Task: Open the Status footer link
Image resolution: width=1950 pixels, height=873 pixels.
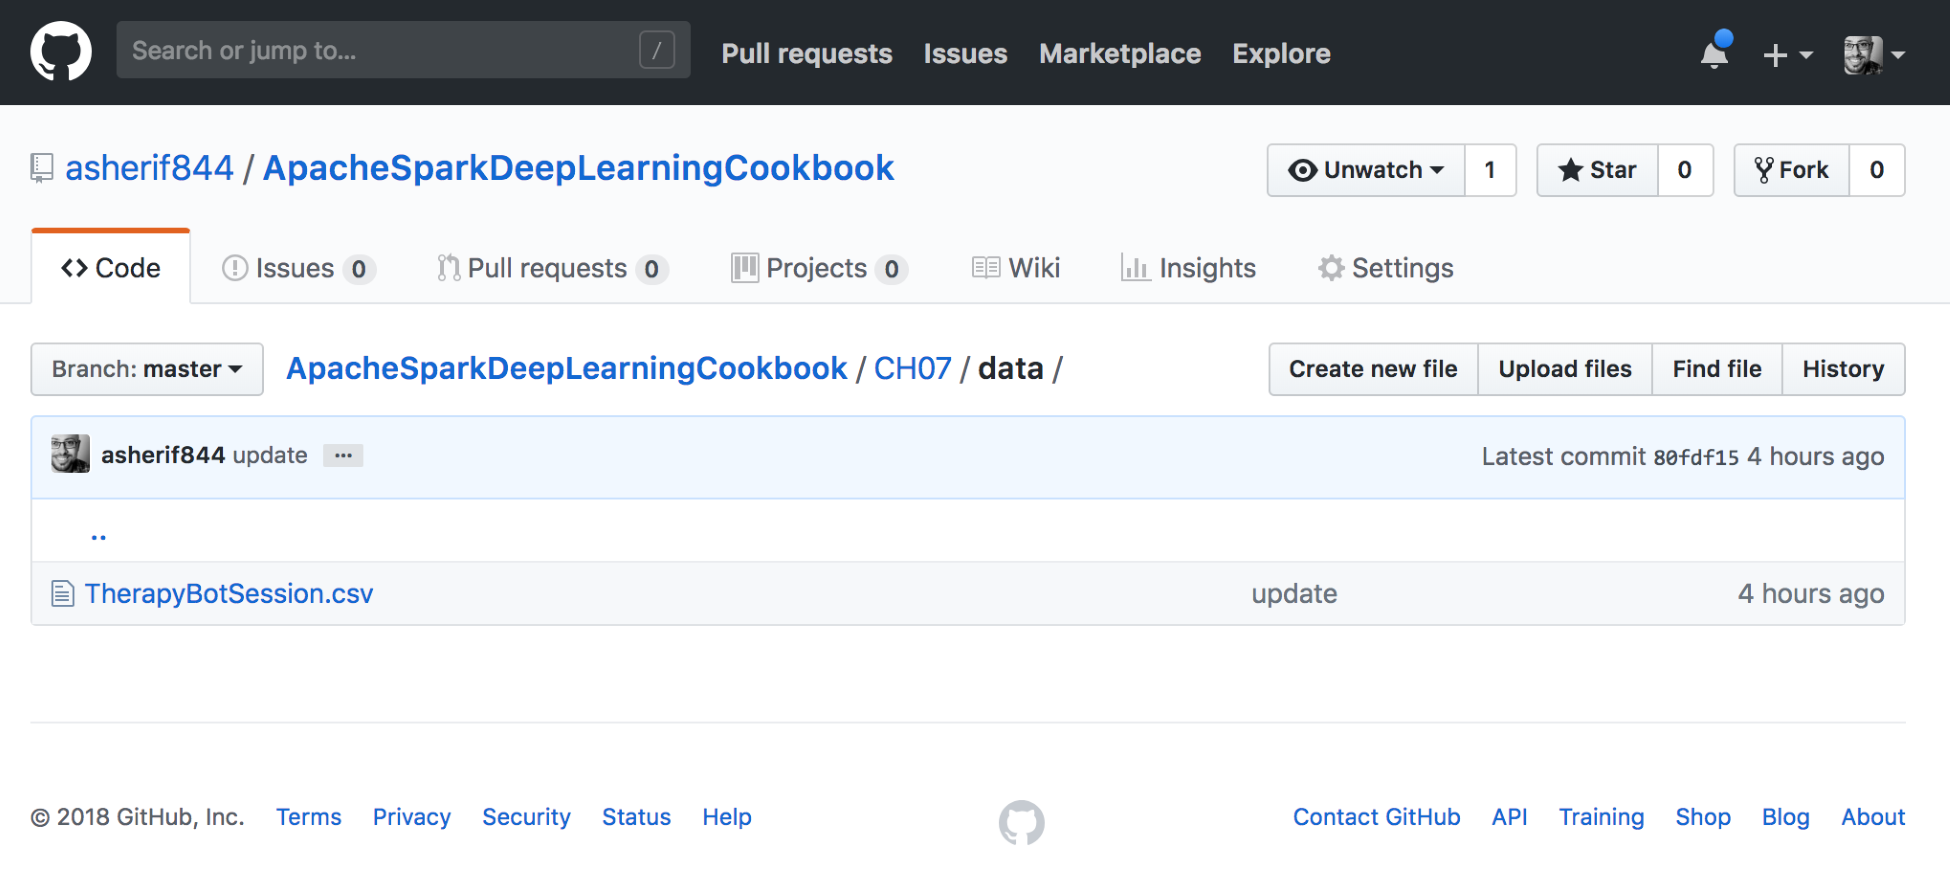Action: (636, 817)
